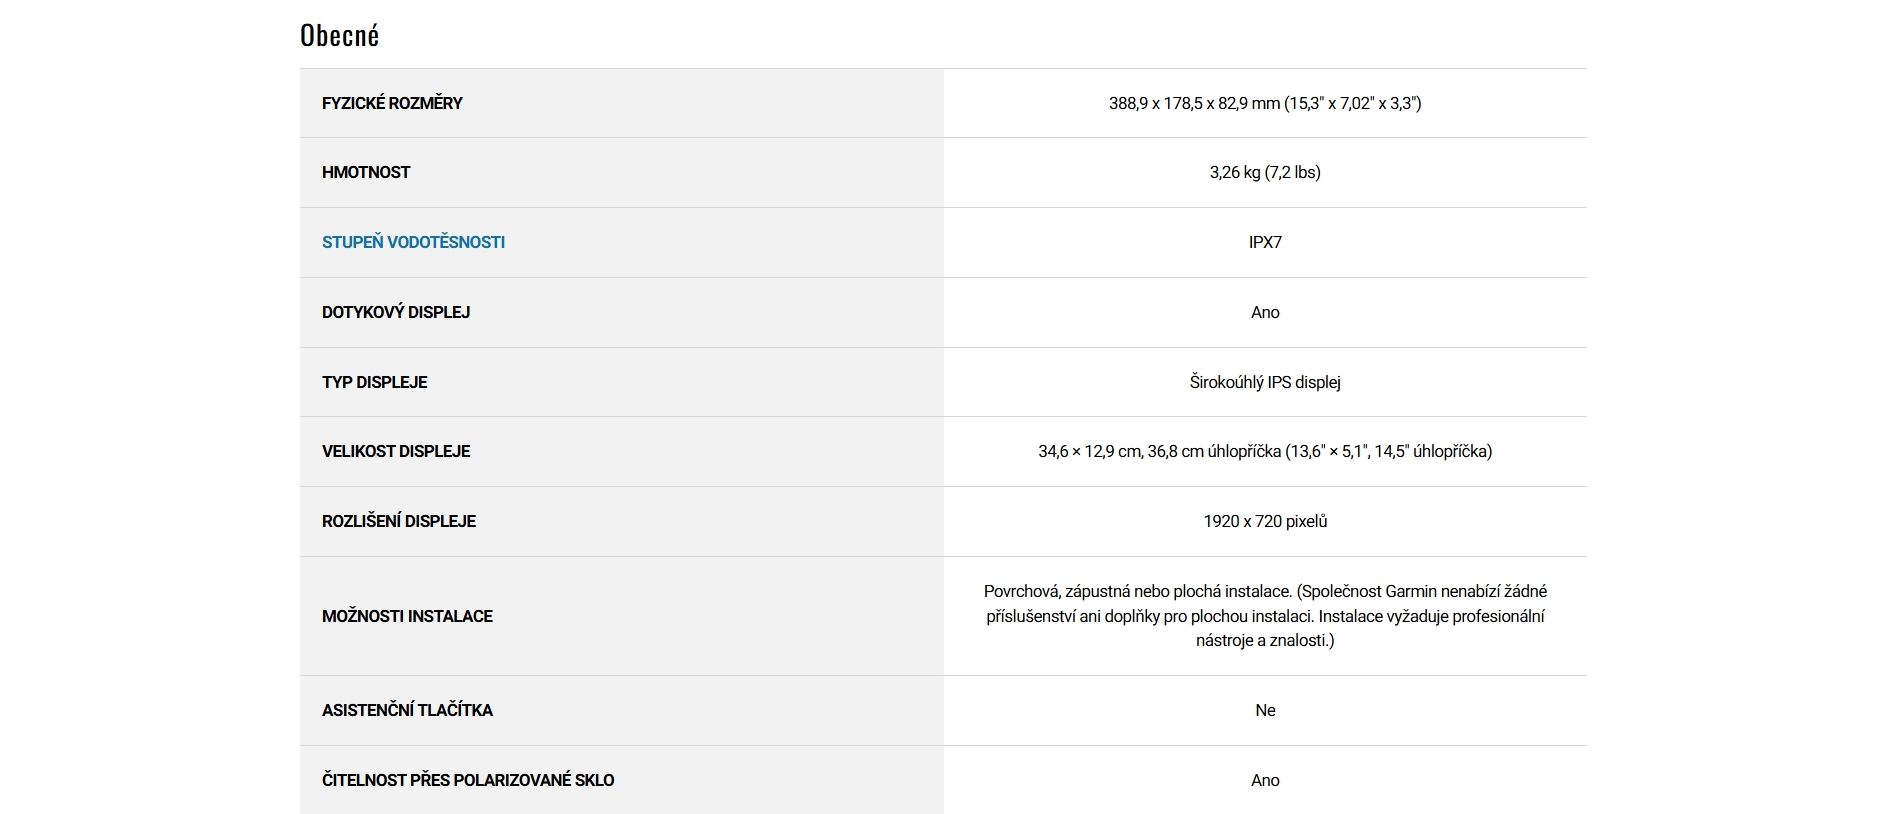
Task: Select the Širokoúhlý IPS displej value
Action: [1265, 382]
